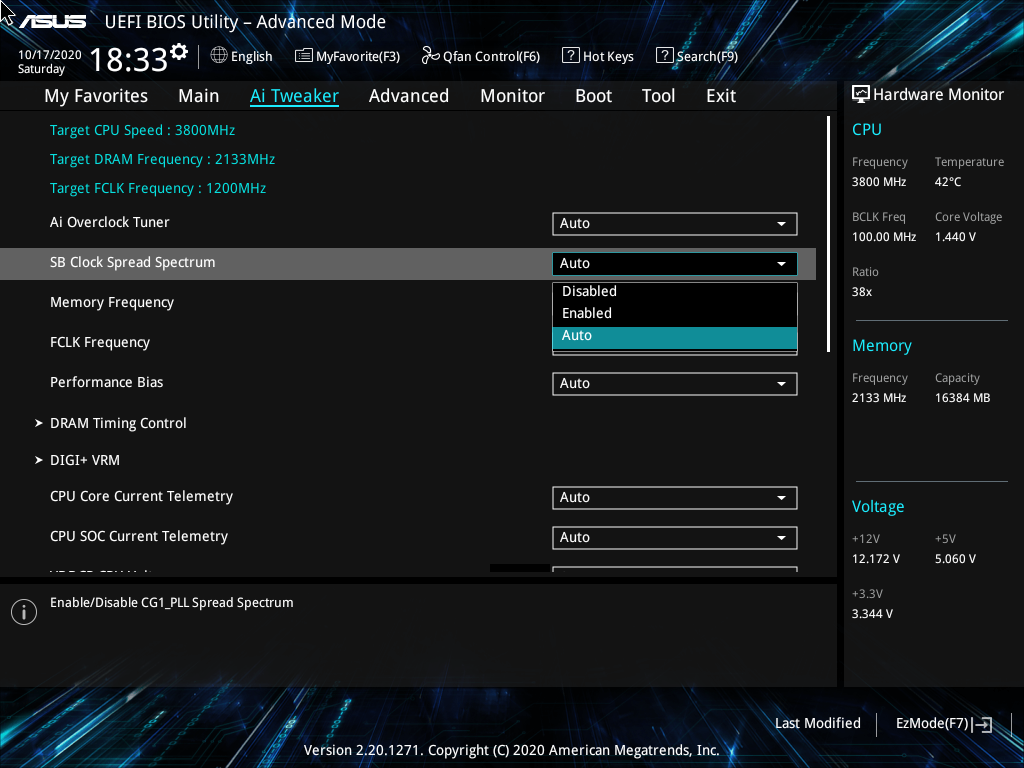
Task: Open the Exit tab
Action: [721, 96]
